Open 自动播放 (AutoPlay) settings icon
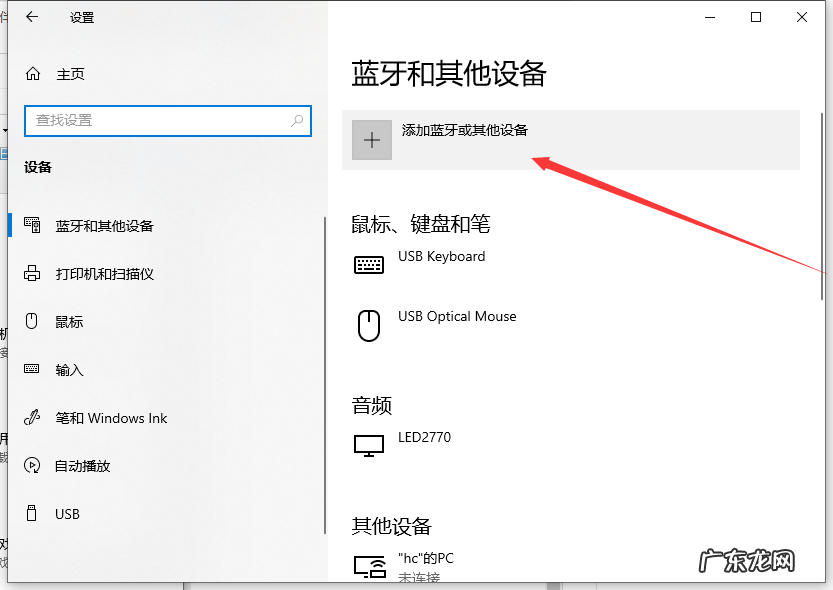Screen dimensions: 833x590 (x=31, y=465)
